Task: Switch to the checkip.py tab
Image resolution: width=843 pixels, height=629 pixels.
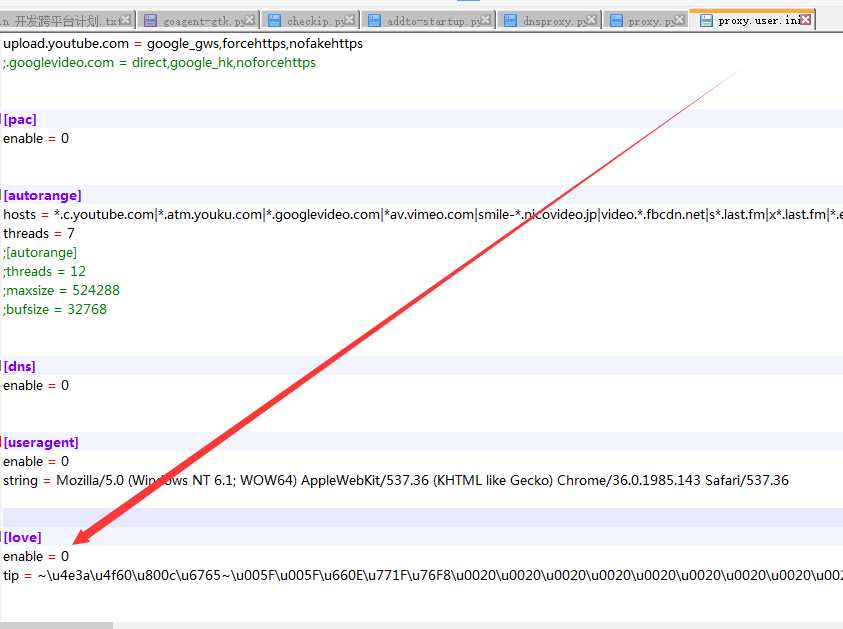Action: pyautogui.click(x=312, y=20)
